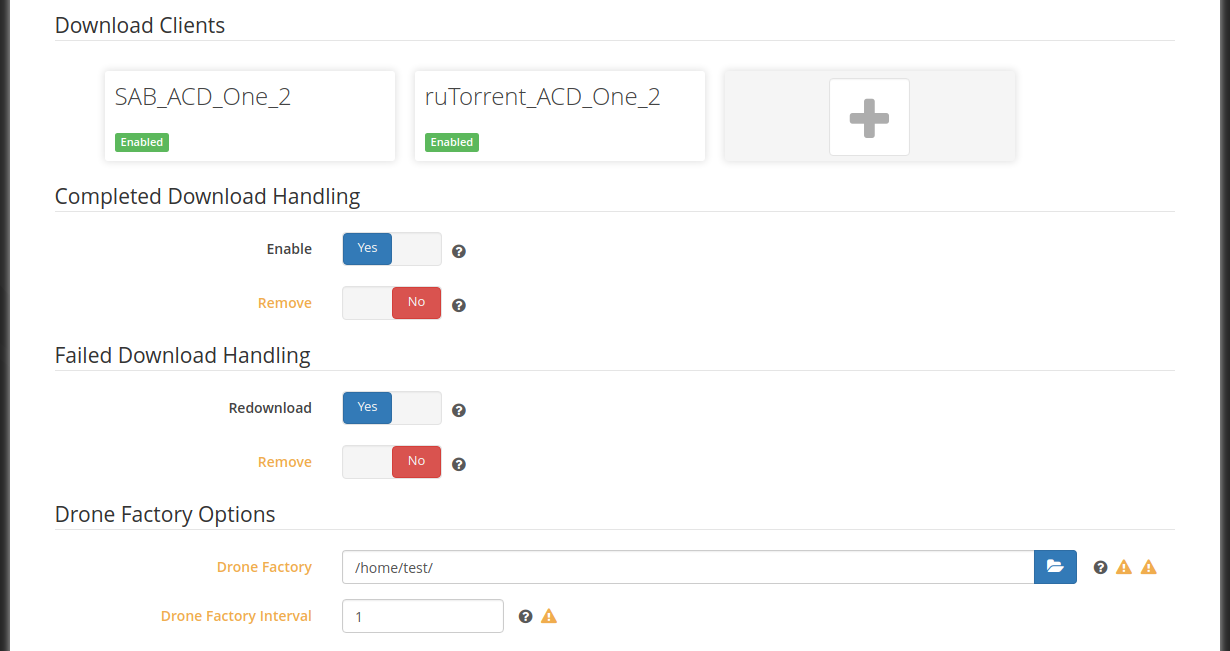Toggle Remove switch under Failed Download Handling
The height and width of the screenshot is (651, 1230).
392,462
